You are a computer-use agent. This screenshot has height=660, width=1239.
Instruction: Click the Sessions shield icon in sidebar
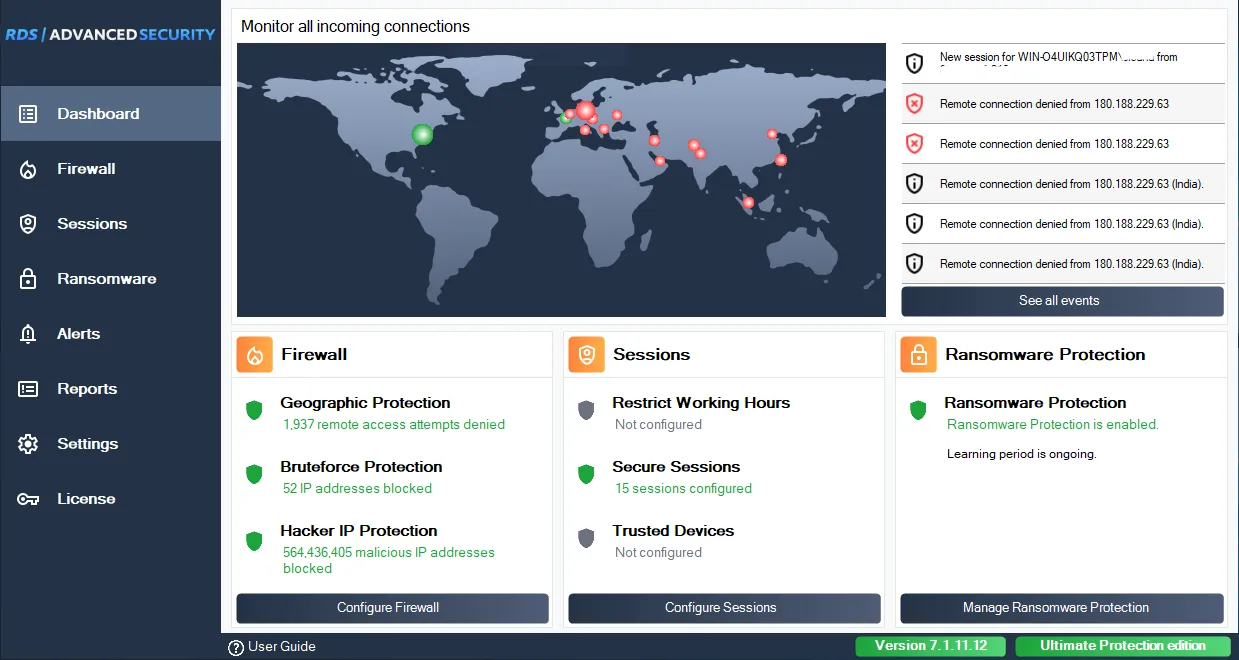tap(28, 224)
